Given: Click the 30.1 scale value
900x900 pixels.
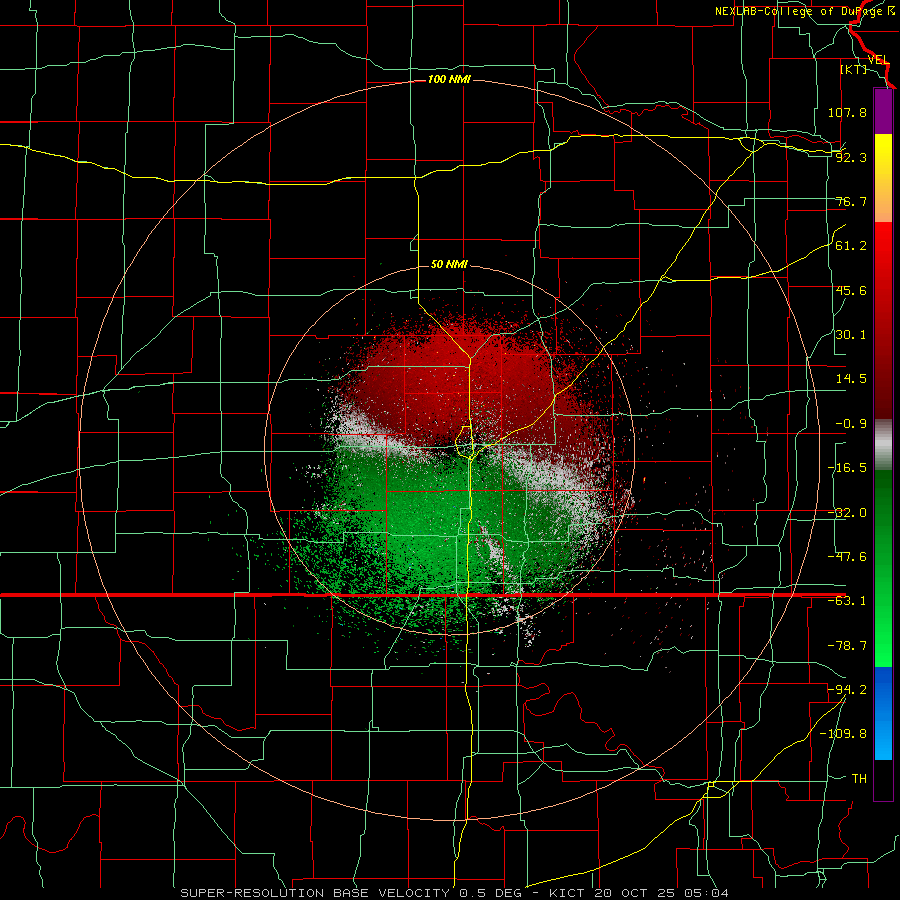Looking at the screenshot, I should point(851,335).
